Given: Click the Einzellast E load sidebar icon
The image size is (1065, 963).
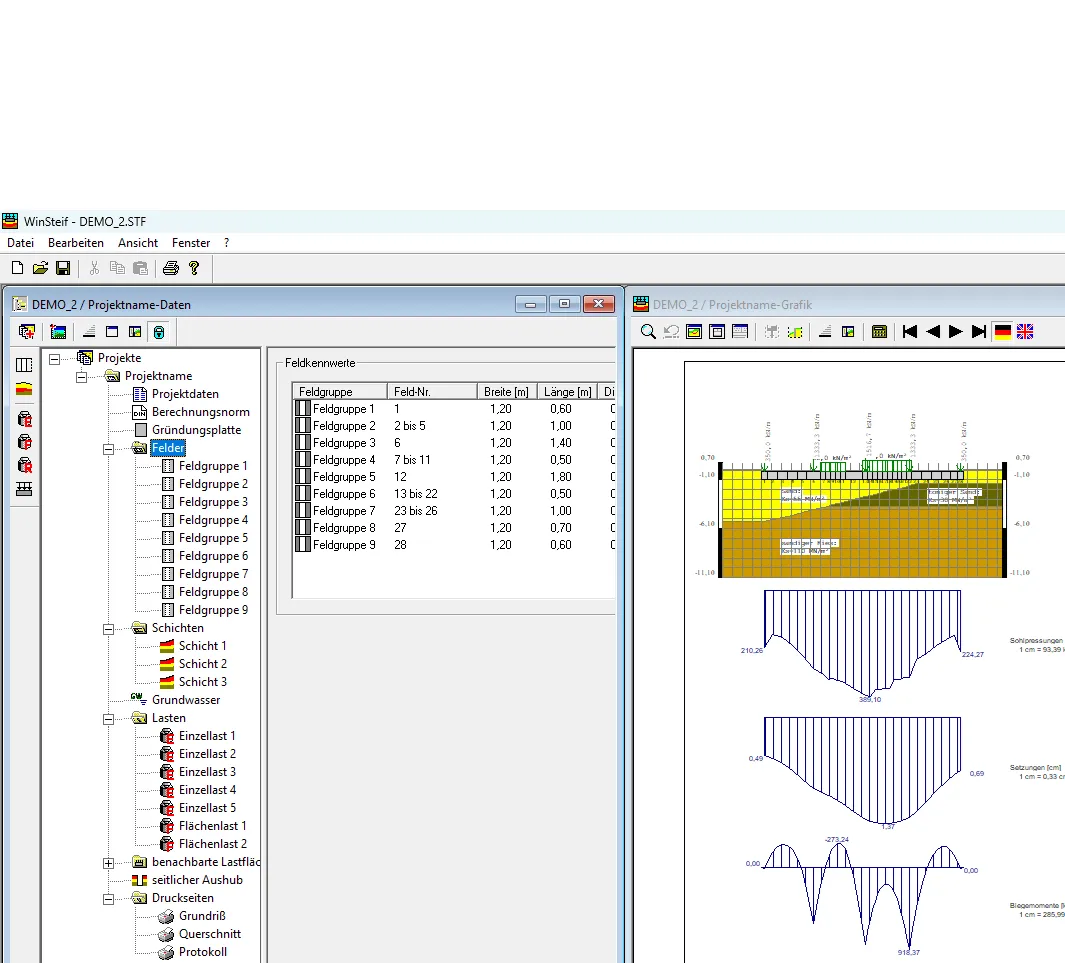Looking at the screenshot, I should tap(24, 419).
